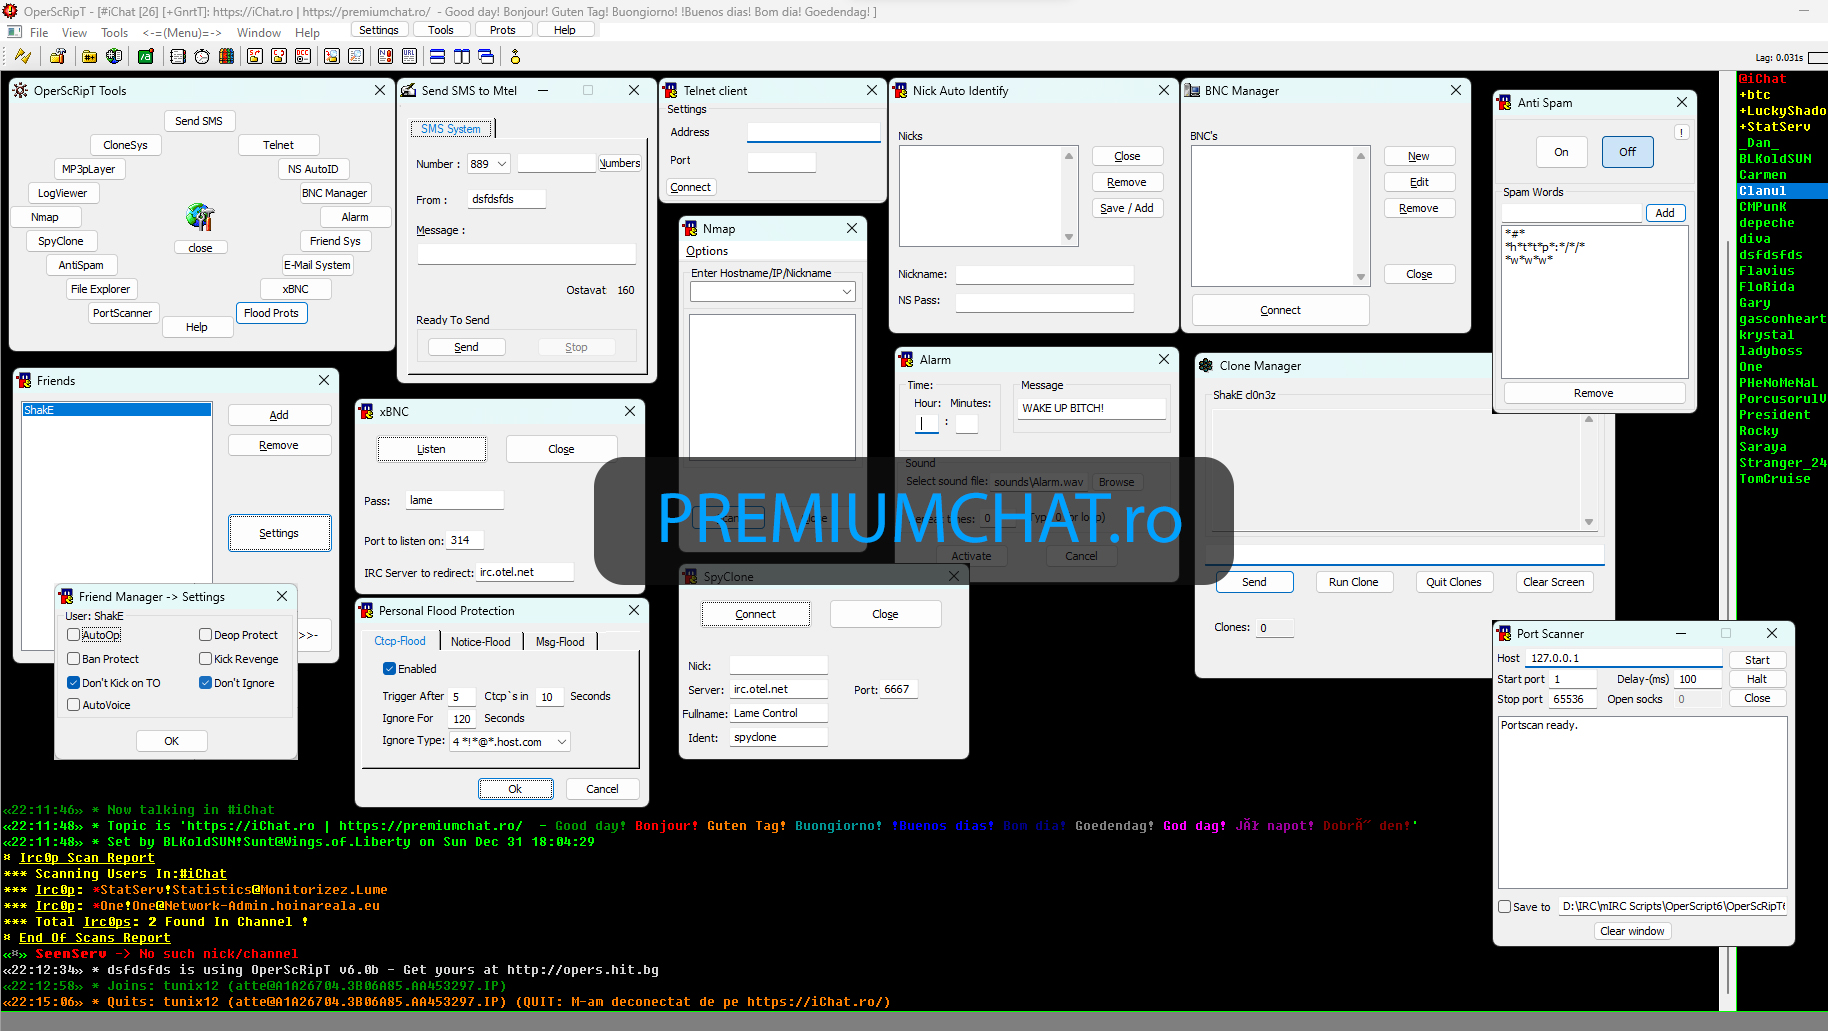This screenshot has width=1828, height=1031.
Task: Click Clone Manager output scroll down arrow
Action: [x=1589, y=522]
